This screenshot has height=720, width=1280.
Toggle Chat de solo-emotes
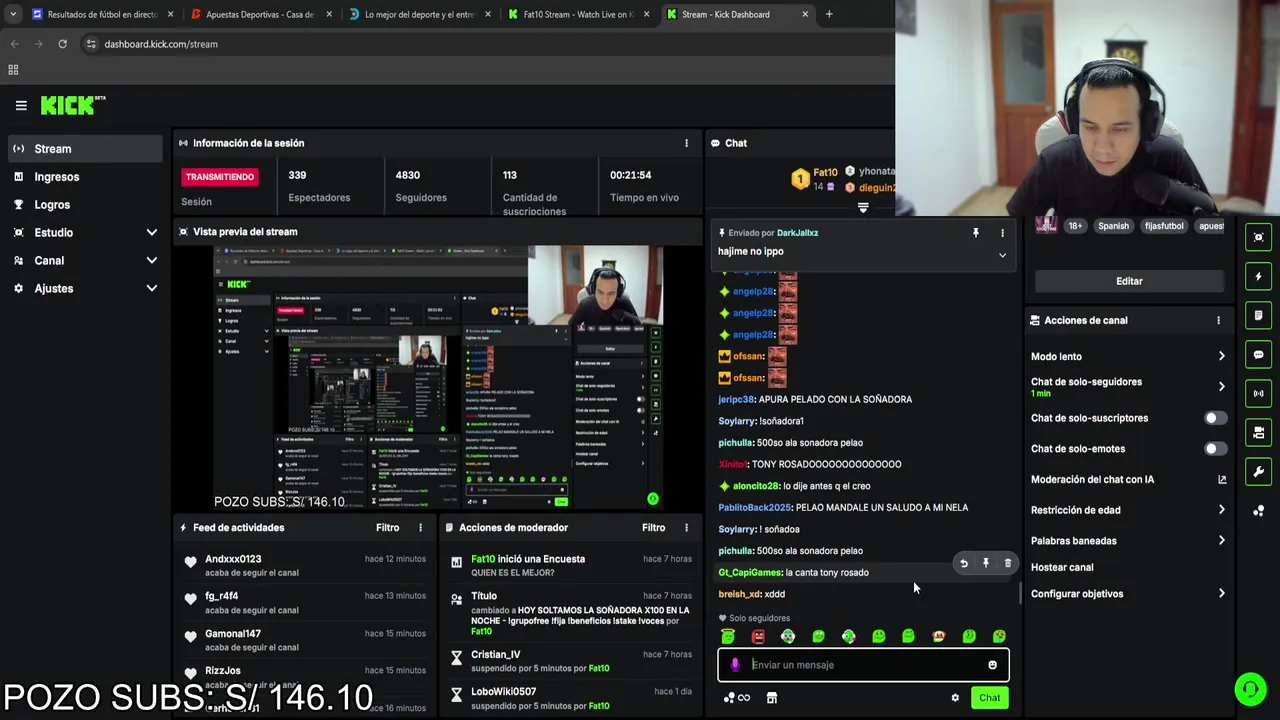pos(1215,449)
